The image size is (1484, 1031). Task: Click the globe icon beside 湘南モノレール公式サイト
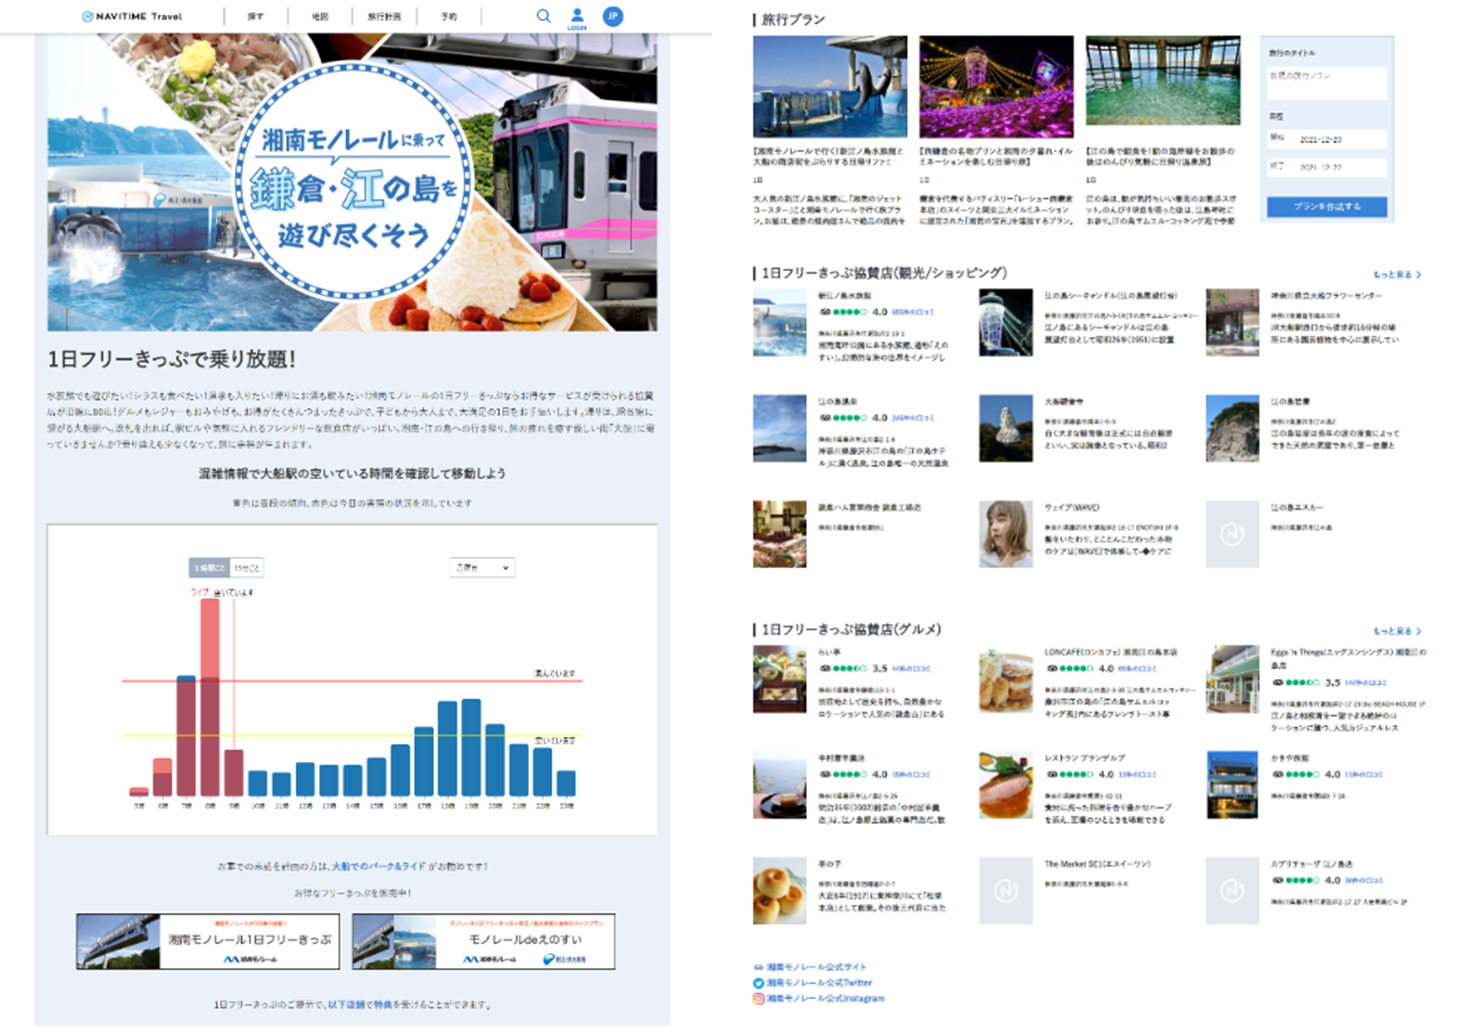(x=757, y=967)
